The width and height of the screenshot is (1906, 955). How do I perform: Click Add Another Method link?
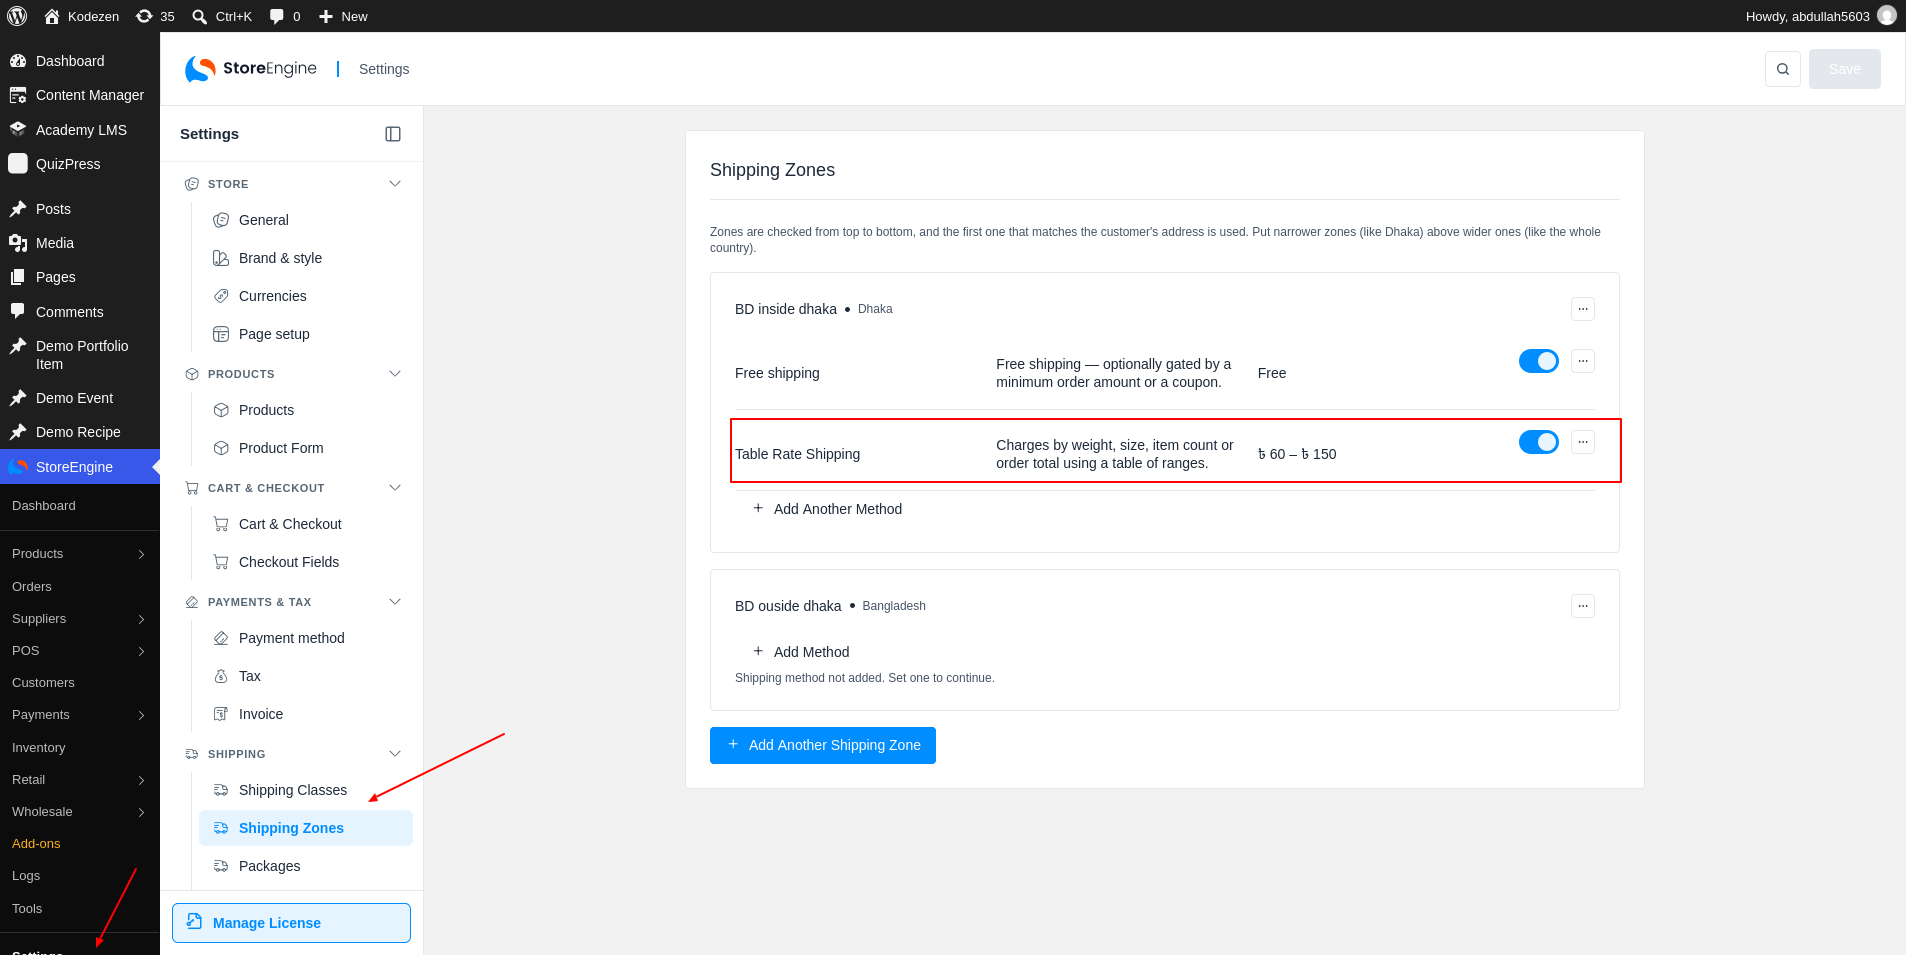click(x=827, y=509)
